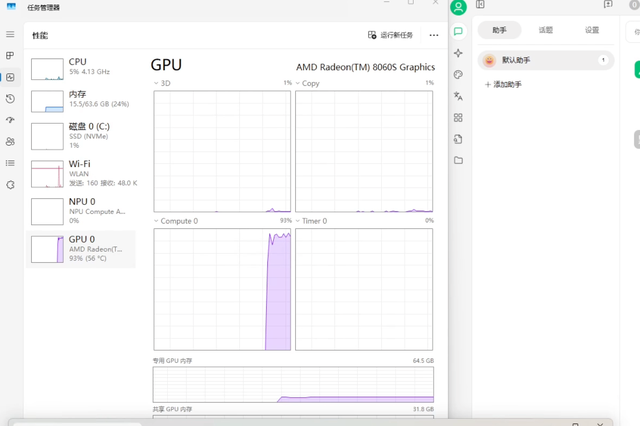Open the App history page icon
640x426 pixels.
[x=10, y=99]
